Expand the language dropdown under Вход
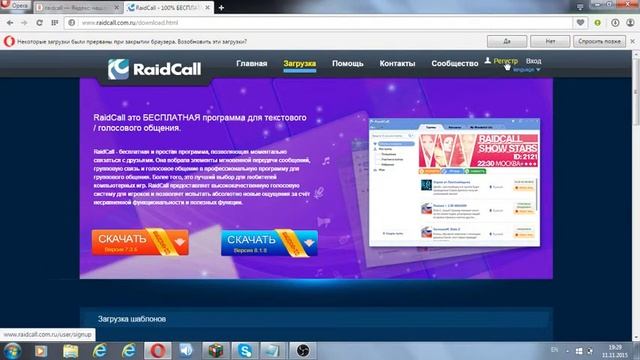 pyautogui.click(x=527, y=70)
